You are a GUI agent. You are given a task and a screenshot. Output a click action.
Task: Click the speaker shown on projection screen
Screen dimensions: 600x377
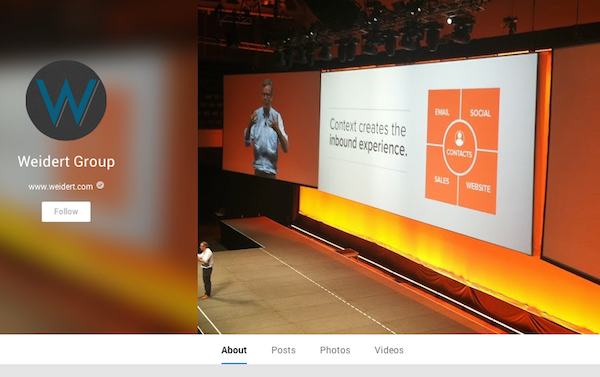pyautogui.click(x=266, y=128)
